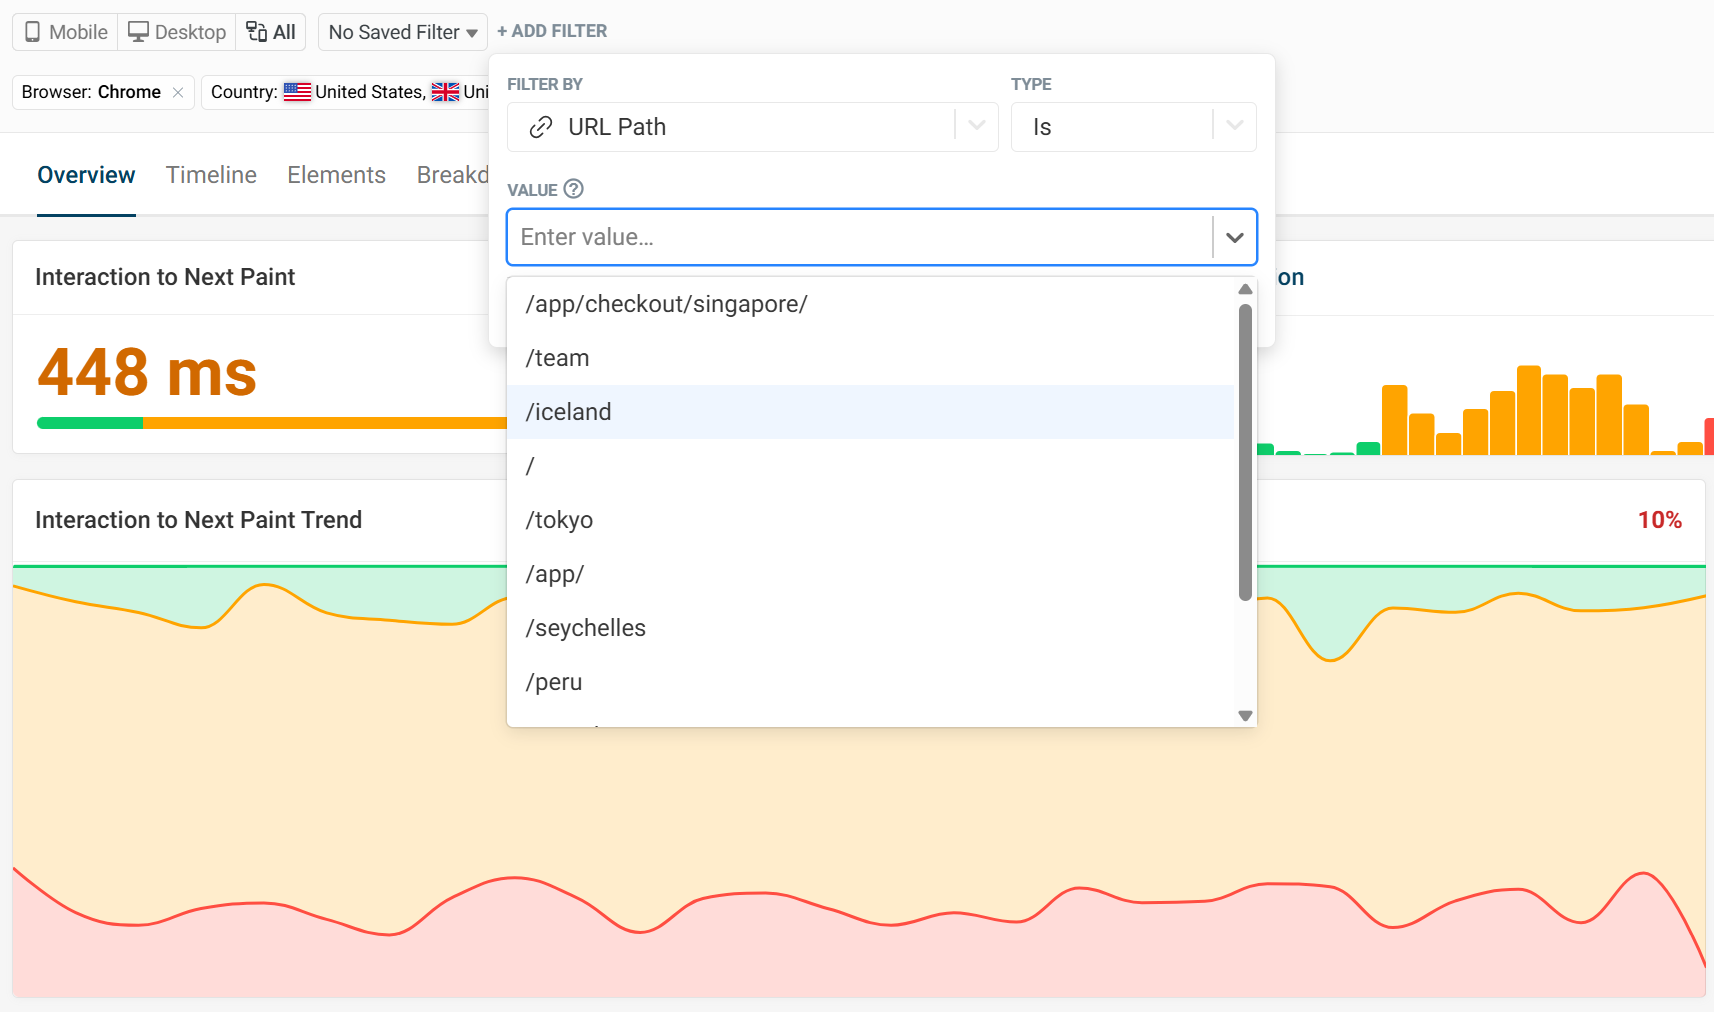Image resolution: width=1714 pixels, height=1012 pixels.
Task: Go to the Overview tab
Action: click(x=86, y=175)
